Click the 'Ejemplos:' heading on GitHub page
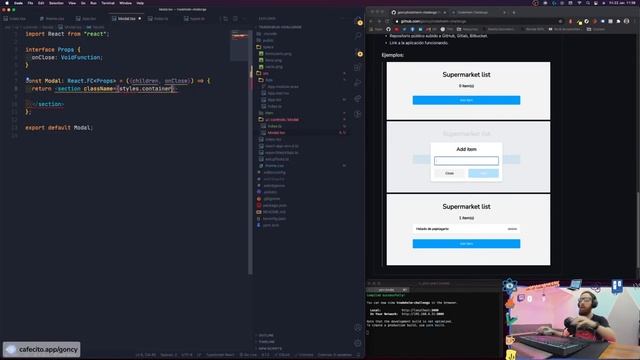640x360 pixels. pyautogui.click(x=393, y=55)
